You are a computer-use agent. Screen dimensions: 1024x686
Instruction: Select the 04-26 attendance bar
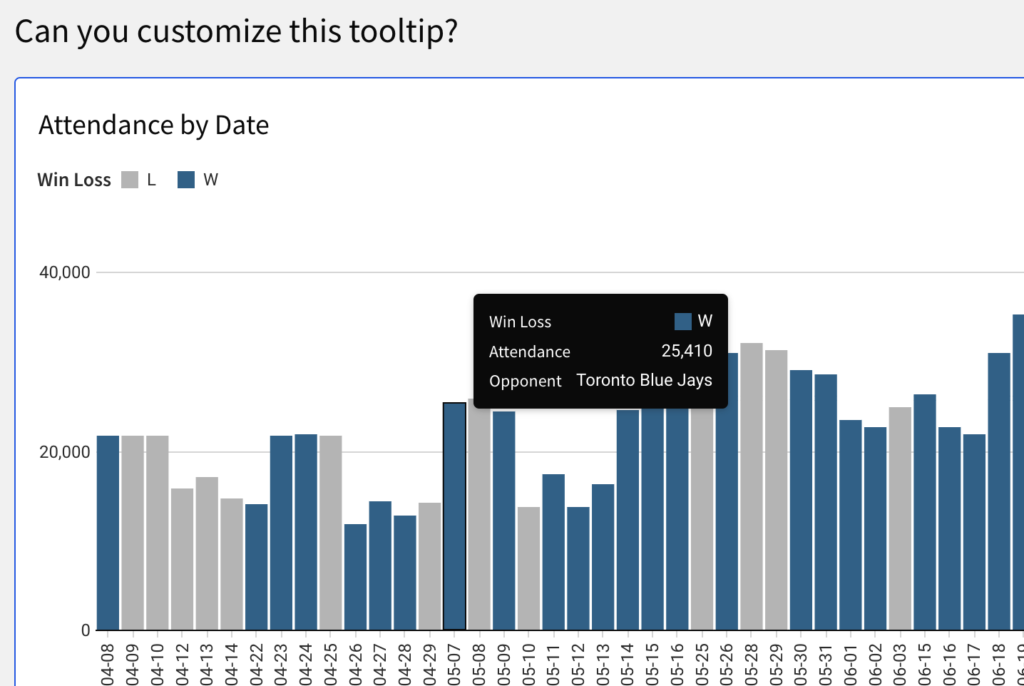coord(355,576)
